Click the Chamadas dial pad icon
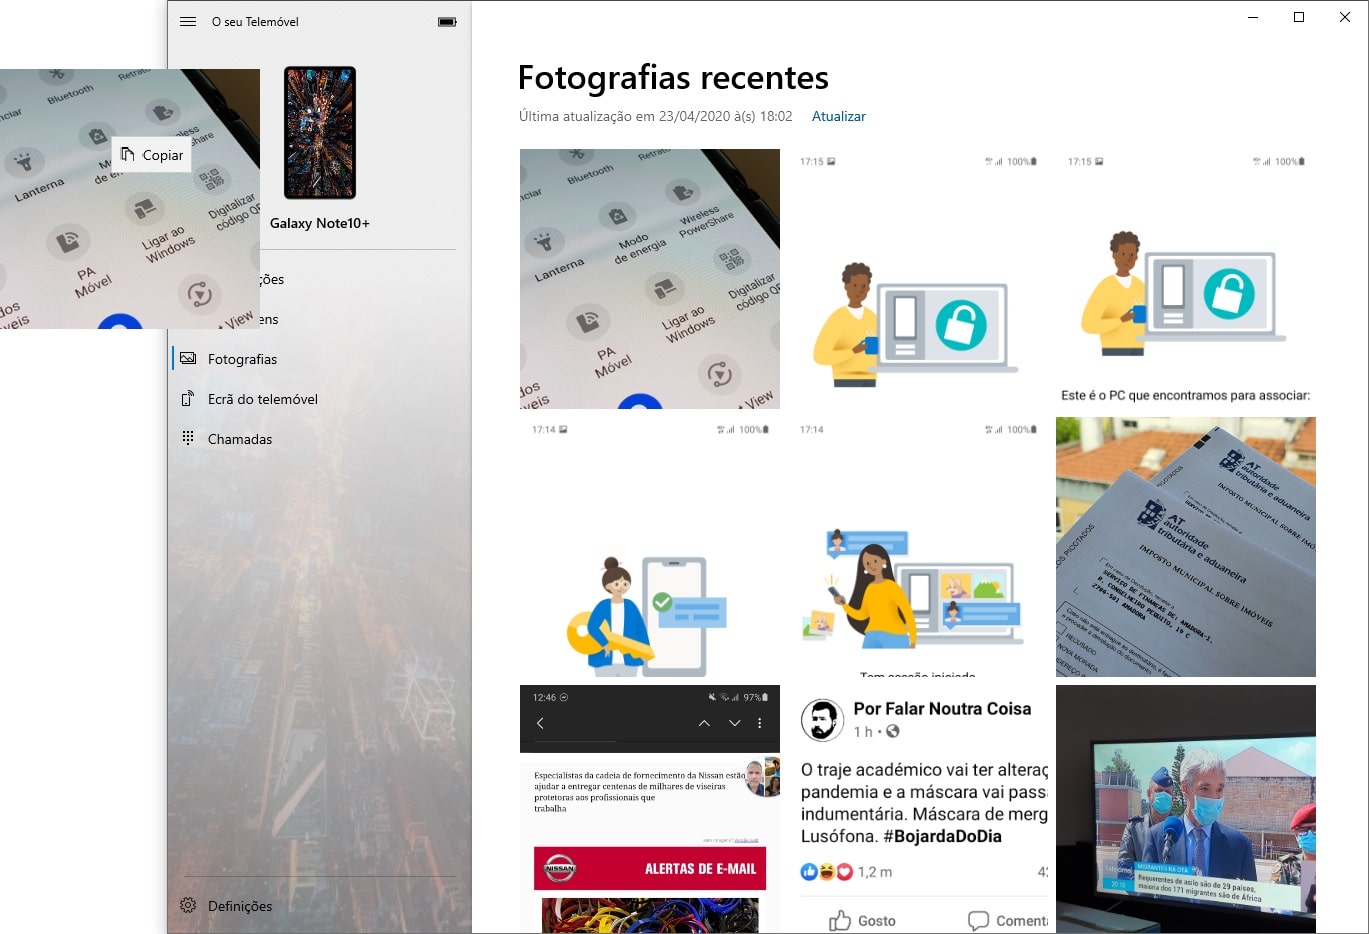 (188, 438)
